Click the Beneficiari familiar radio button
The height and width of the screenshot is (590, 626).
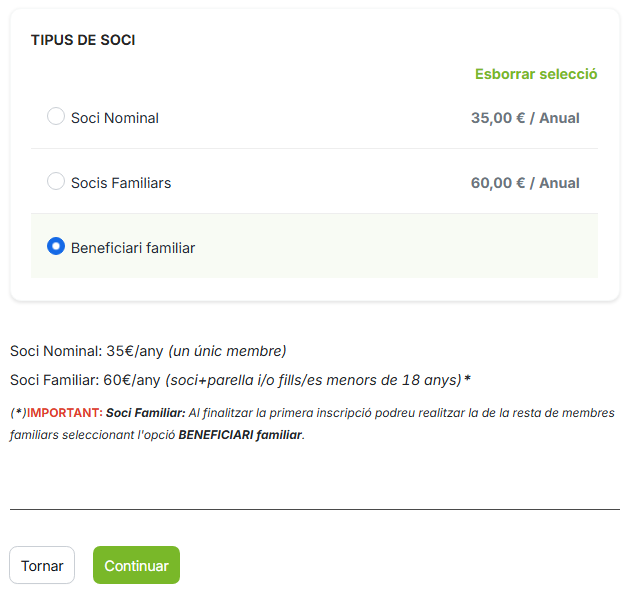56,246
